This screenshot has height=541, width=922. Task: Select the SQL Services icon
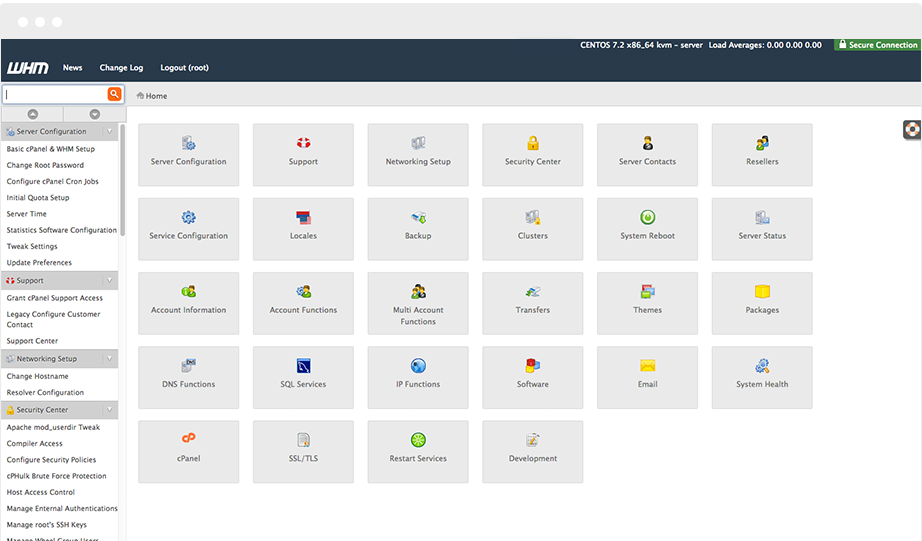tap(303, 366)
